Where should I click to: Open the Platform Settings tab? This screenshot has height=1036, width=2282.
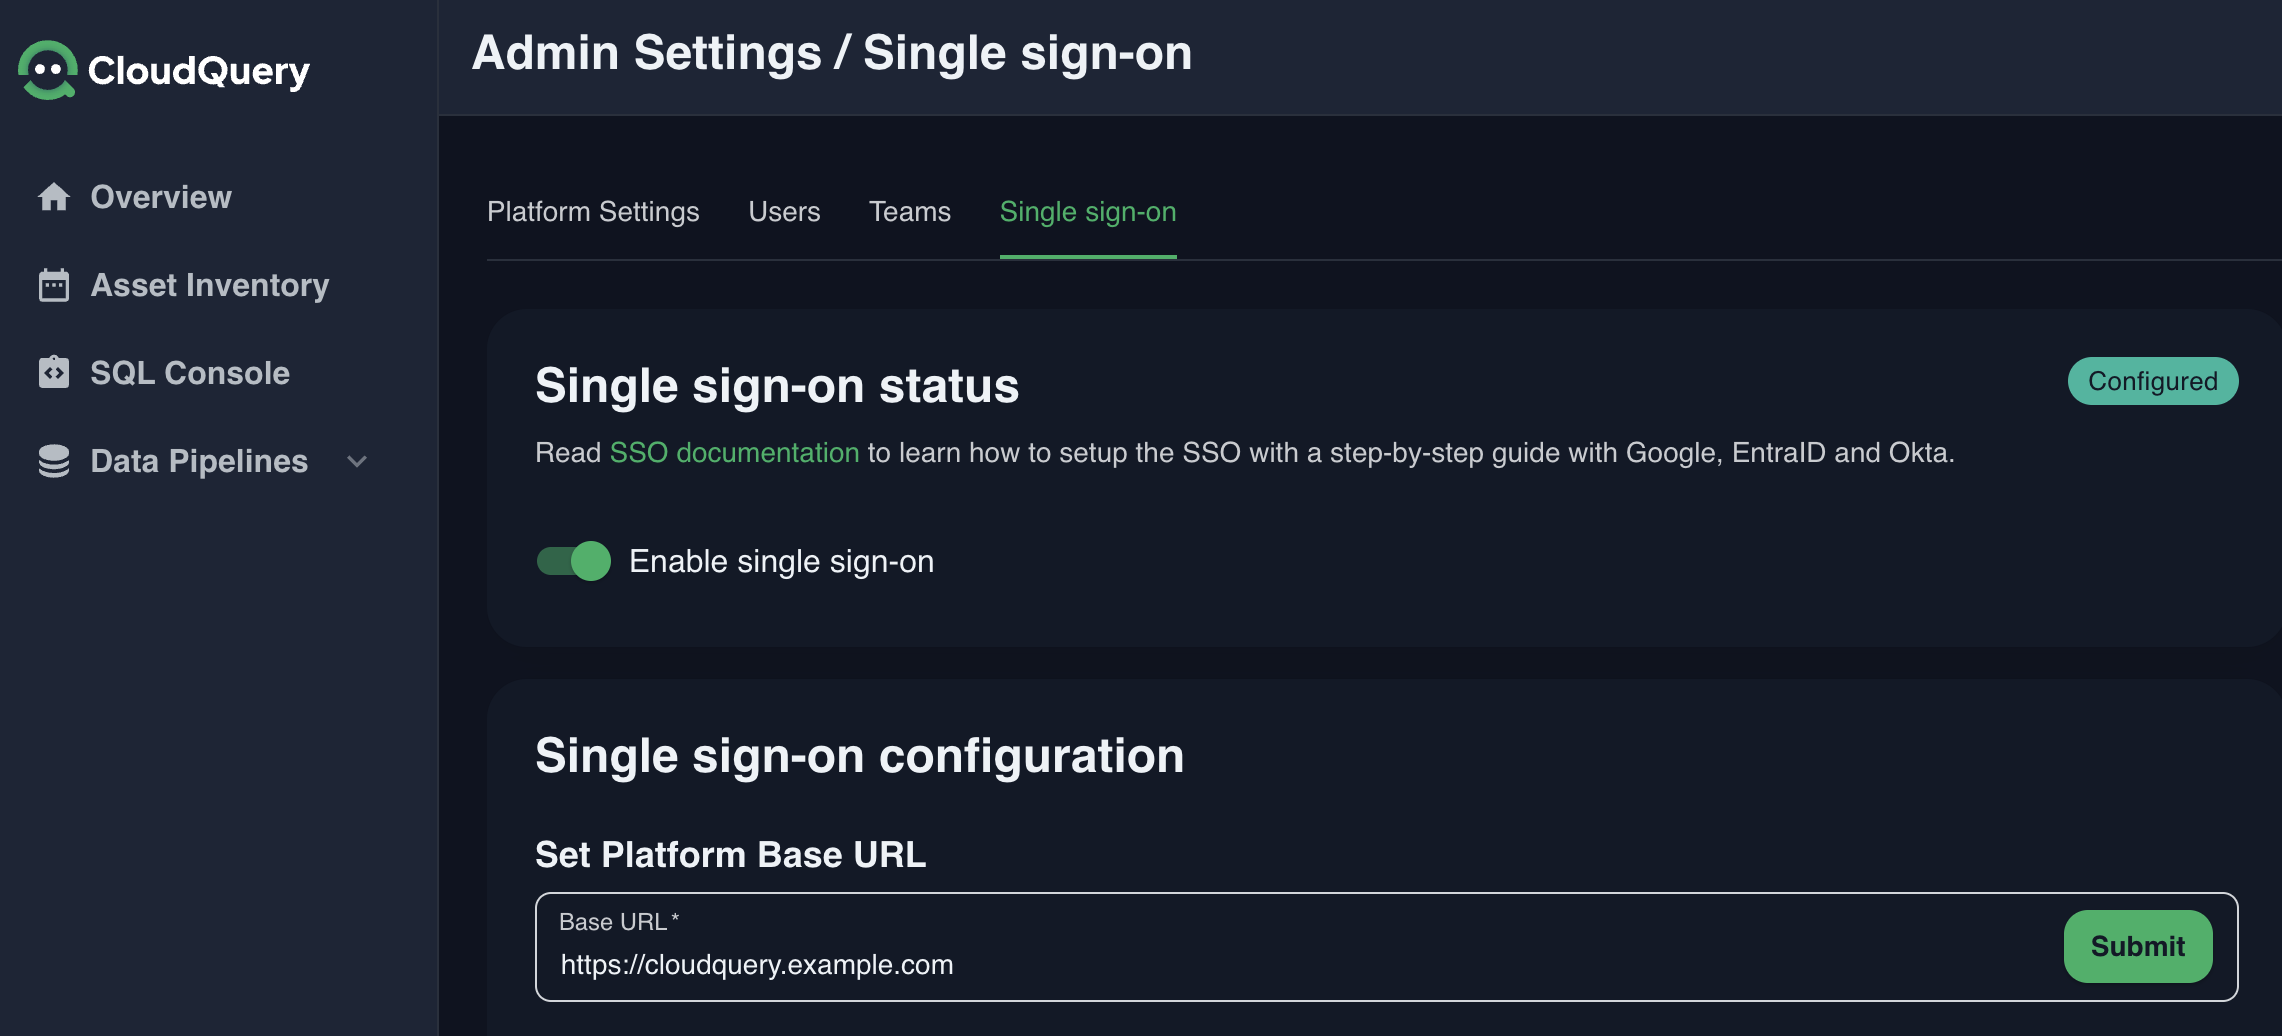point(593,212)
